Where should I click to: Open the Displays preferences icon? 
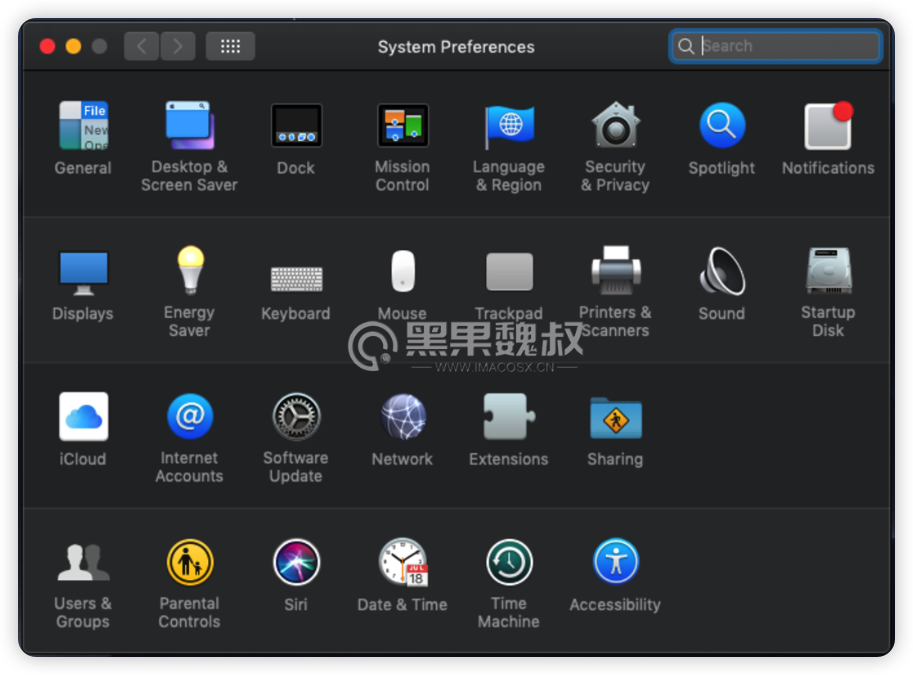(83, 273)
